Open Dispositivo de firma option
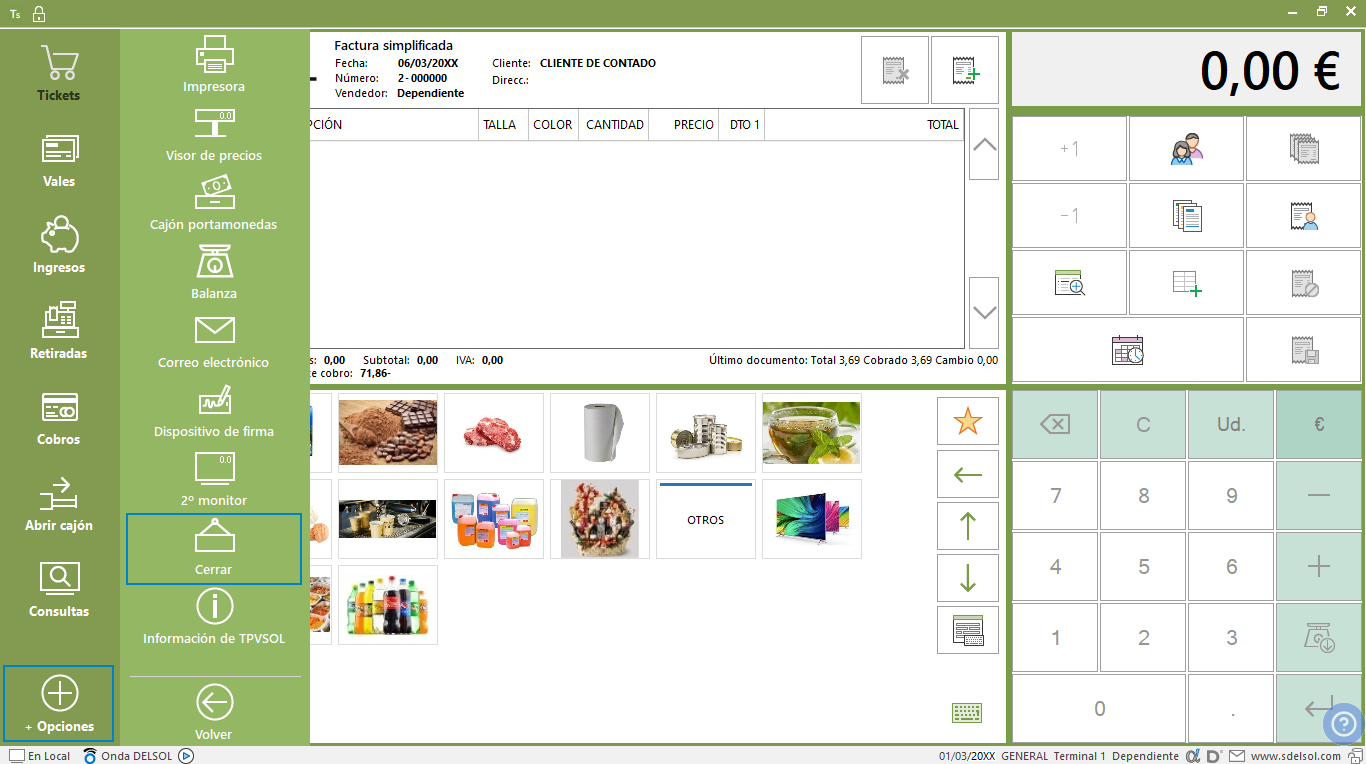 click(x=214, y=410)
